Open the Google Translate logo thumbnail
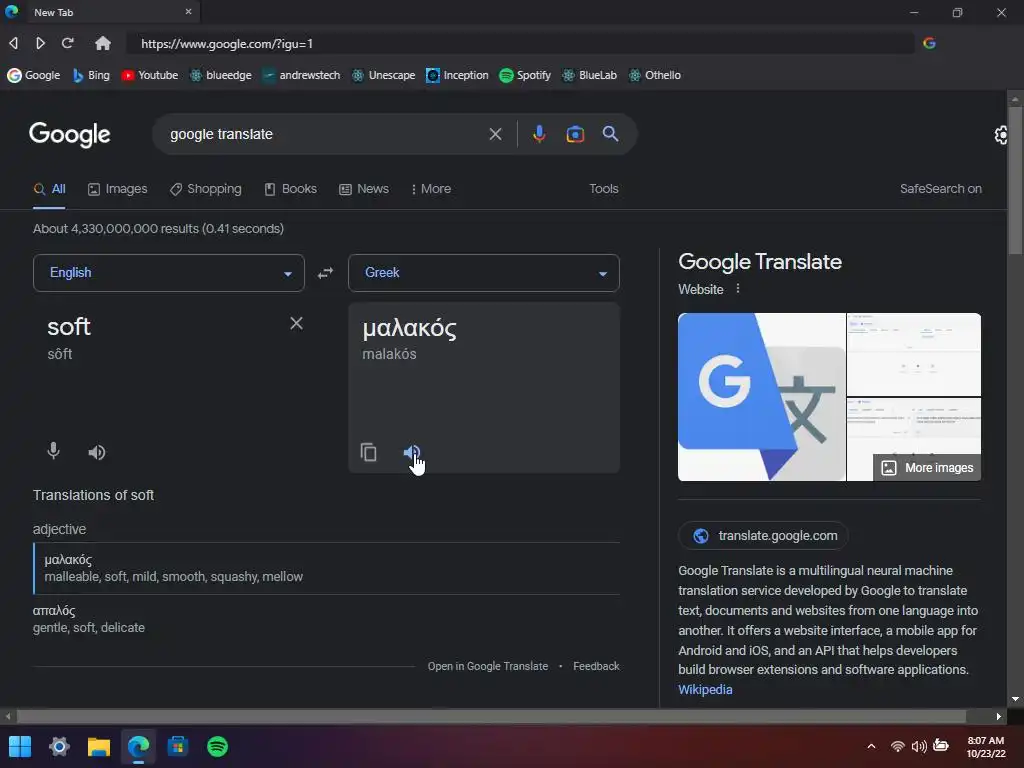Image resolution: width=1024 pixels, height=768 pixels. point(761,397)
